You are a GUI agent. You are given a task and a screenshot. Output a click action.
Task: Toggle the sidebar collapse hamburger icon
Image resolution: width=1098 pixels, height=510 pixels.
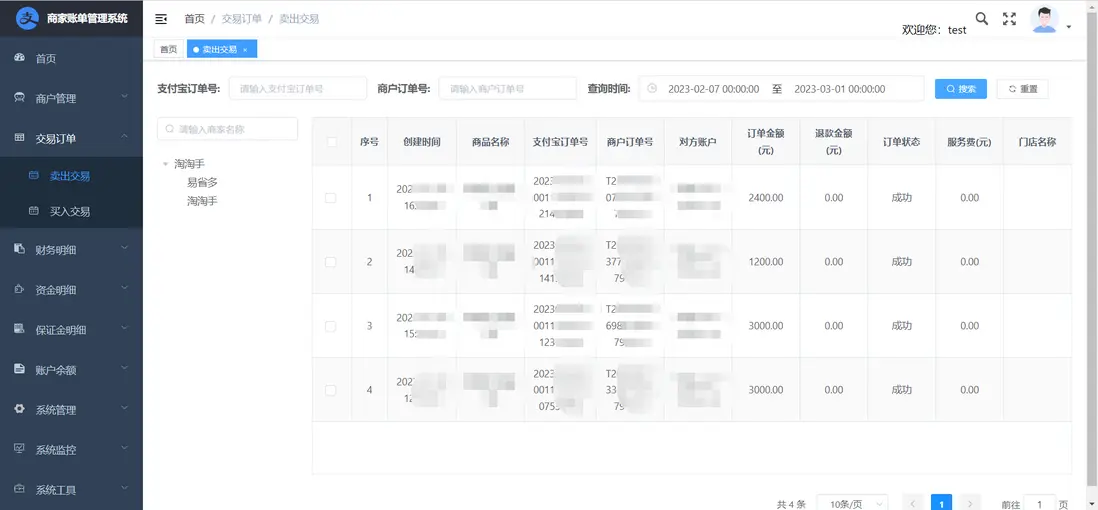(161, 19)
